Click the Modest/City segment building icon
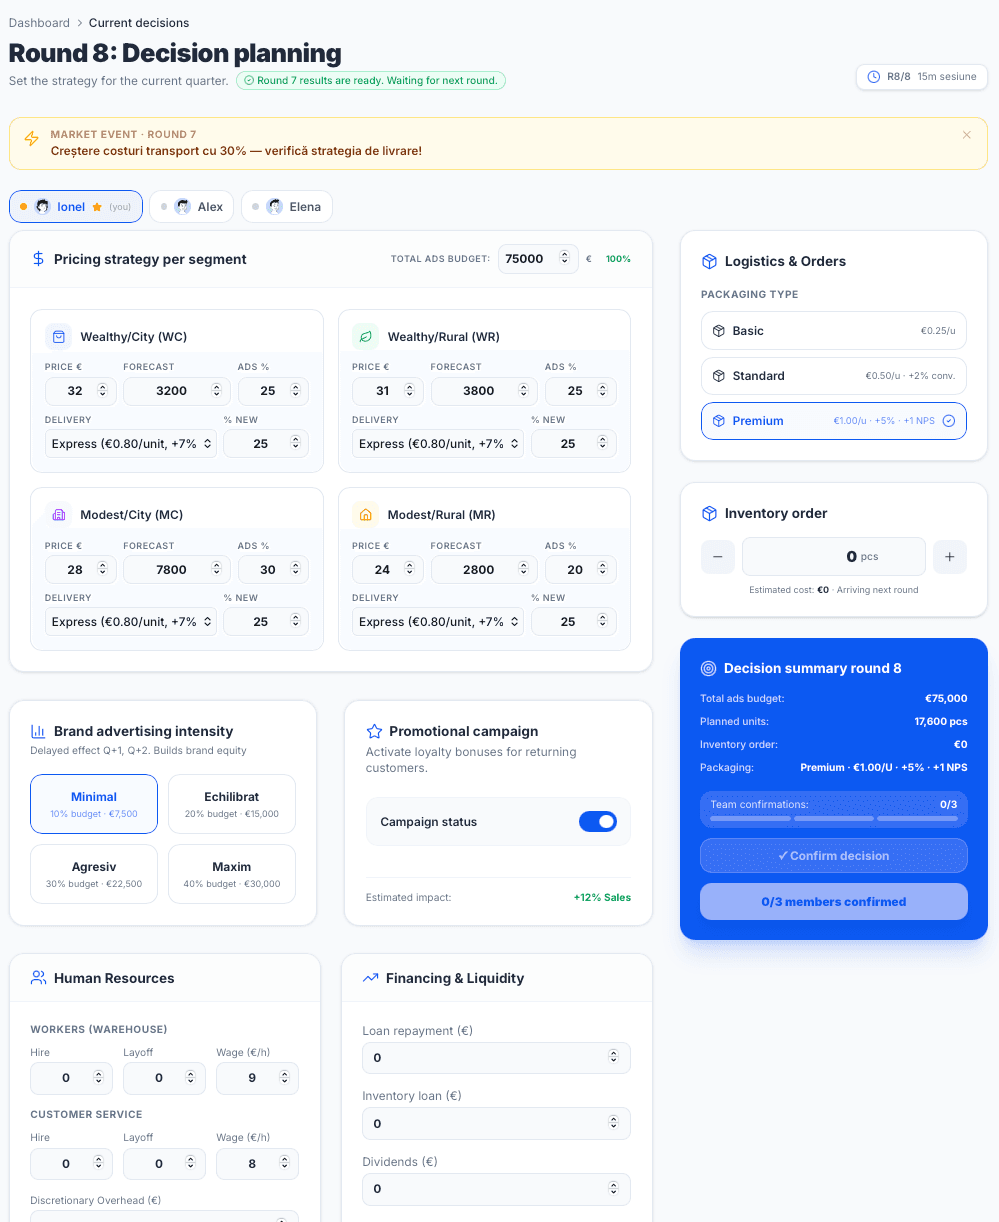Screen dimensions: 999x1222 pyautogui.click(x=59, y=515)
